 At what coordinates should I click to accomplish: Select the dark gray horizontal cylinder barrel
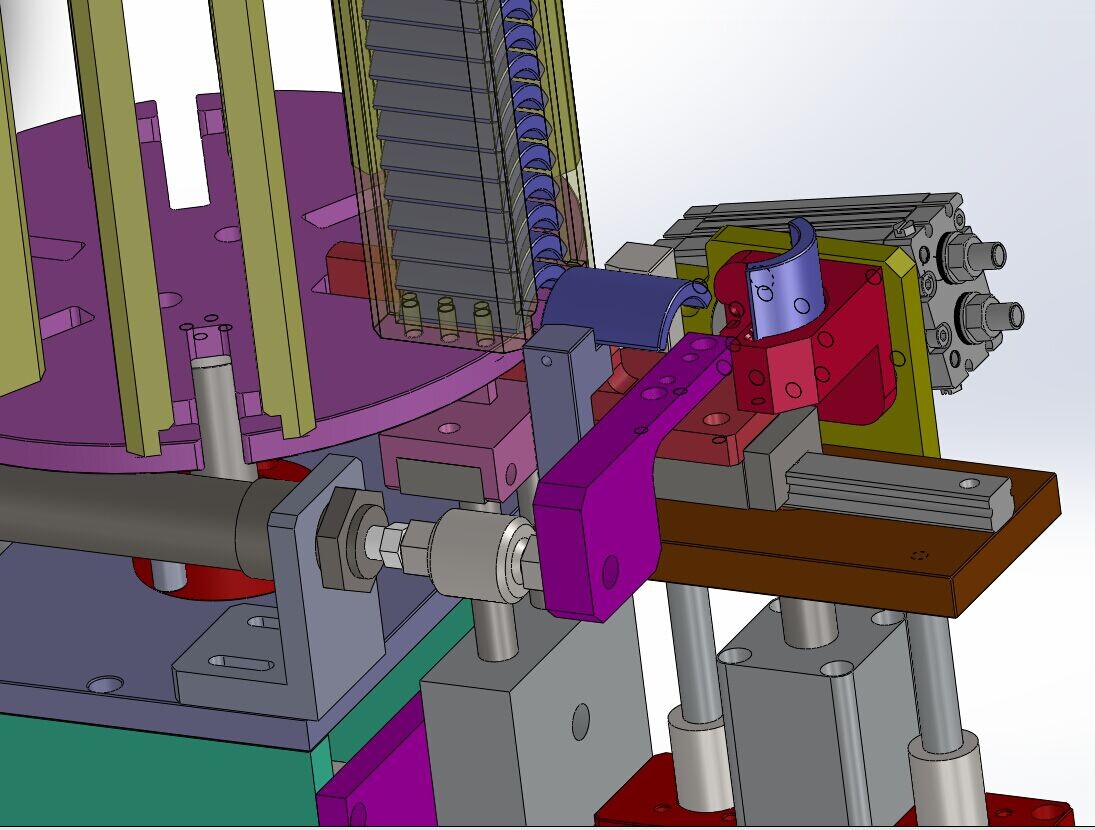coord(126,513)
